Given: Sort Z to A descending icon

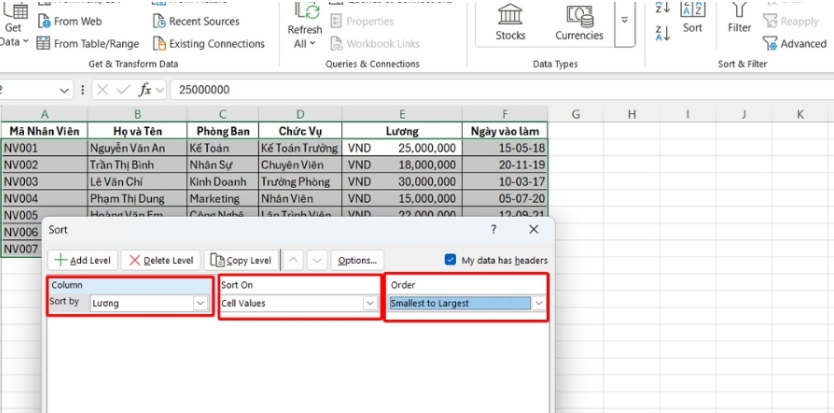Looking at the screenshot, I should coord(663,33).
